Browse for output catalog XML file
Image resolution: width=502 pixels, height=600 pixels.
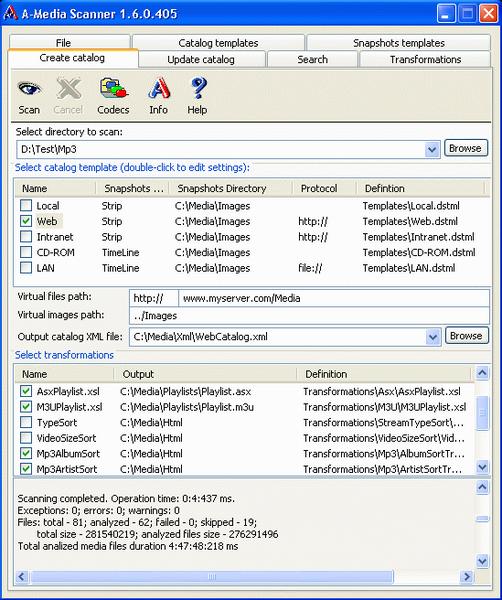[x=467, y=336]
